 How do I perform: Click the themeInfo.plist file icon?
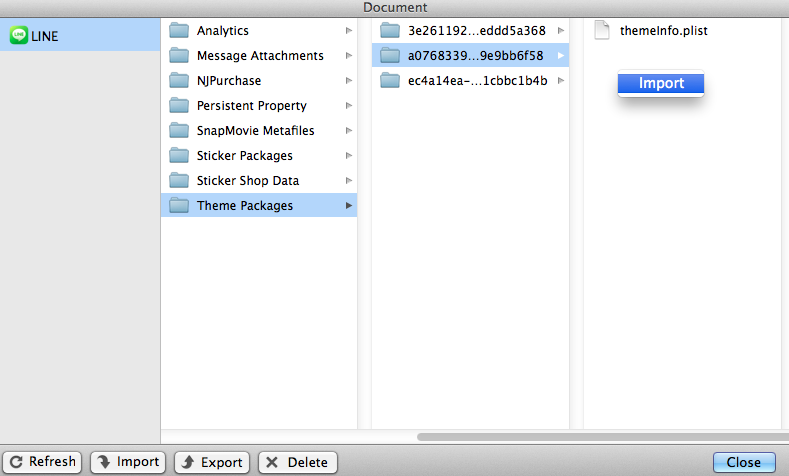point(602,30)
